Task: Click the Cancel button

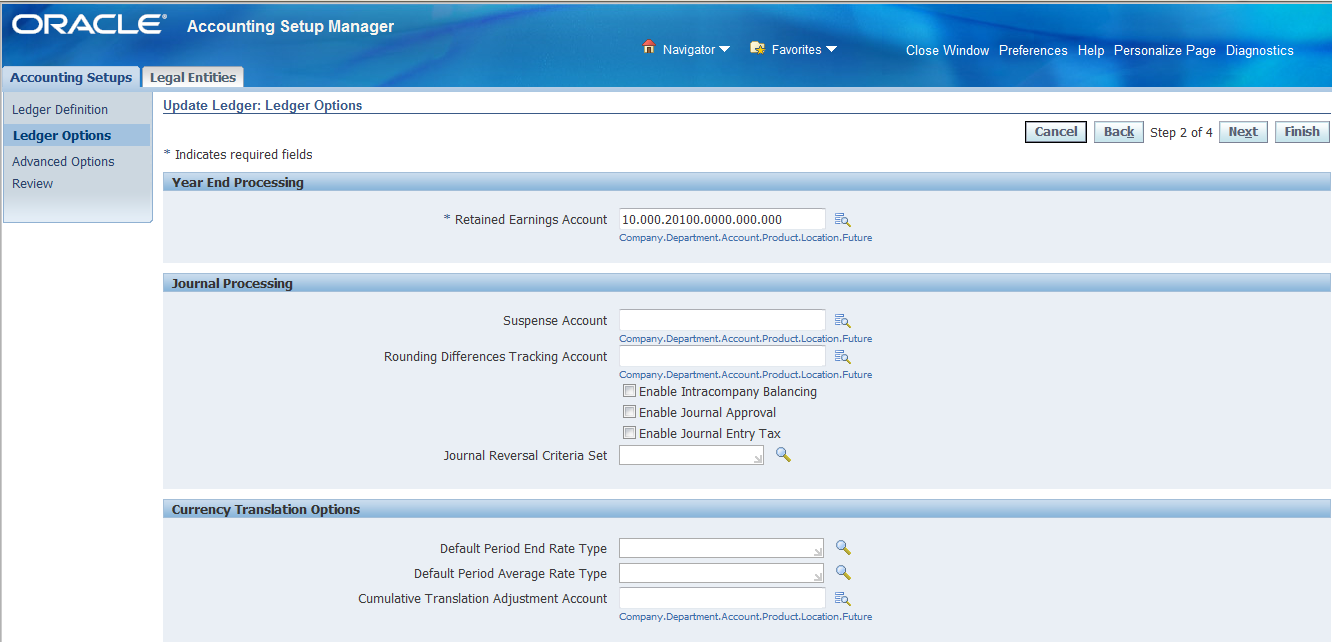Action: tap(1056, 132)
